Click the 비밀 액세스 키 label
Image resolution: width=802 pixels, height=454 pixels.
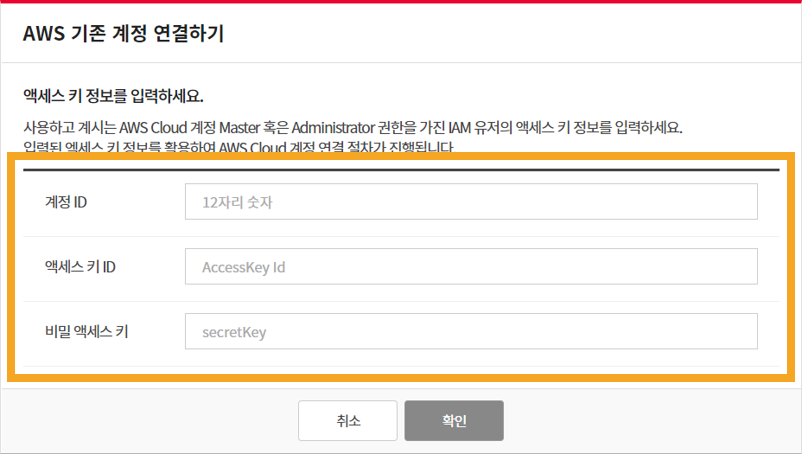pos(86,332)
